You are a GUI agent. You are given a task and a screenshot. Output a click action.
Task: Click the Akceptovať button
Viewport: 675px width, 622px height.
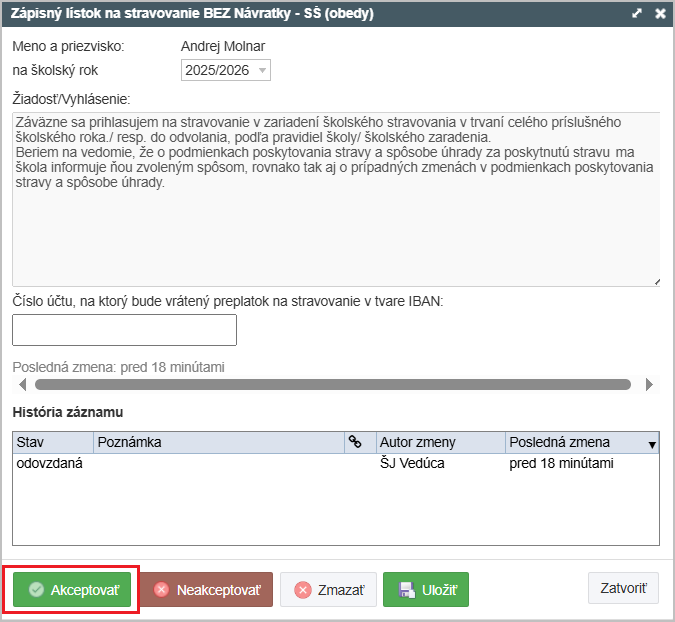pos(72,590)
